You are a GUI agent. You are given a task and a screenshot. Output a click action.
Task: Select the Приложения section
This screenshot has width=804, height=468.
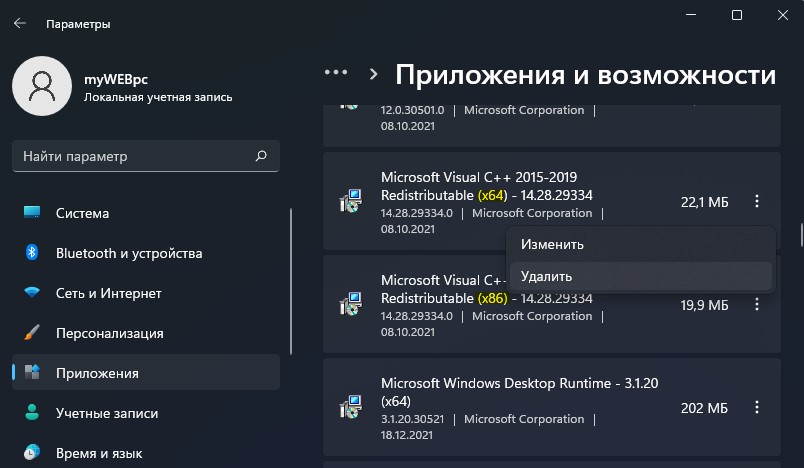click(x=146, y=373)
